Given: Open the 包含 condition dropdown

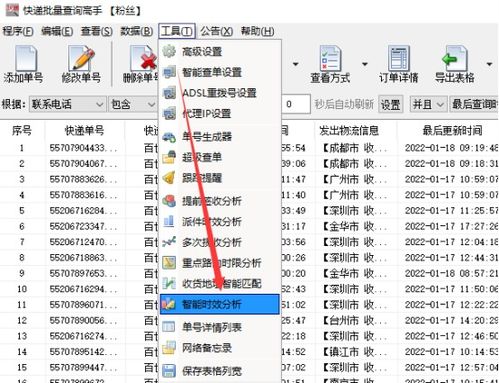Looking at the screenshot, I should 133,105.
